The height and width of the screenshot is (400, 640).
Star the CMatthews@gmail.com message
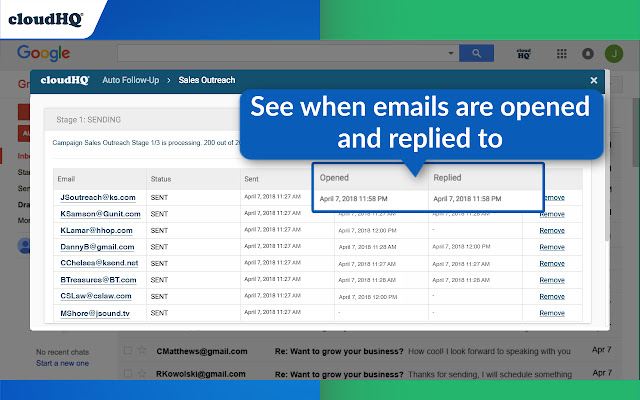pos(142,350)
